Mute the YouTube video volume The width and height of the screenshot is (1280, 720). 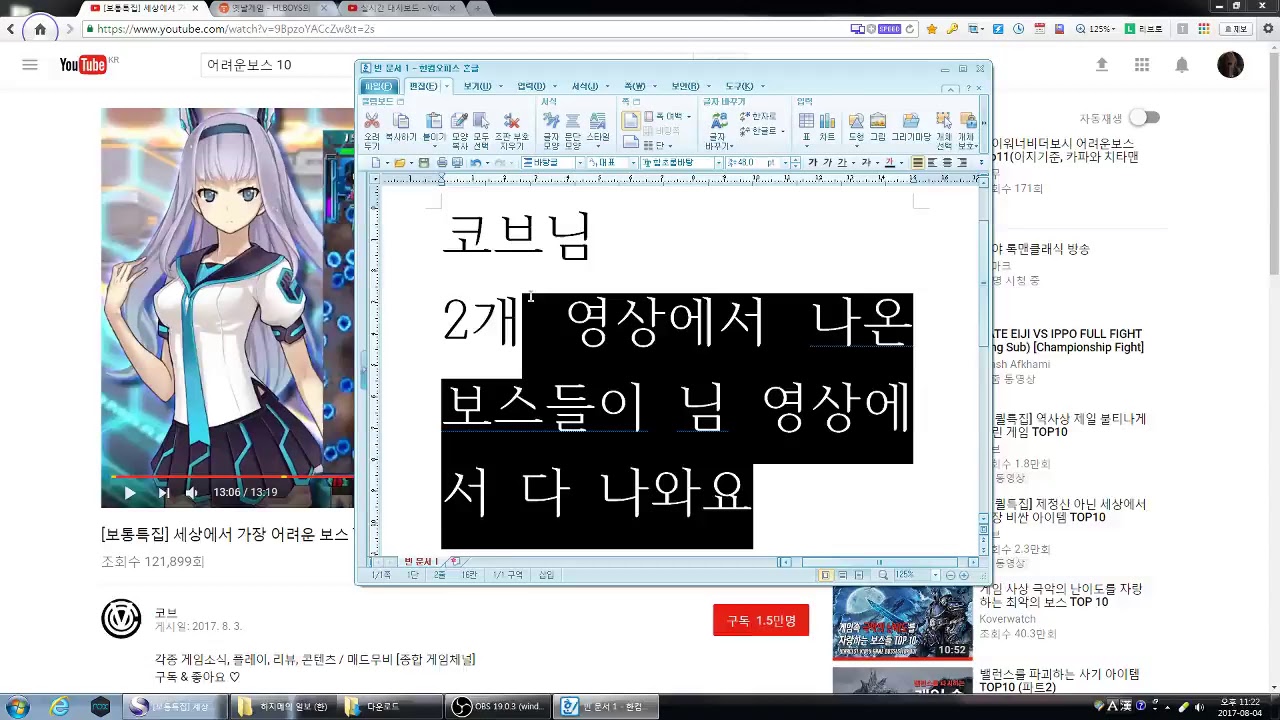[x=192, y=492]
